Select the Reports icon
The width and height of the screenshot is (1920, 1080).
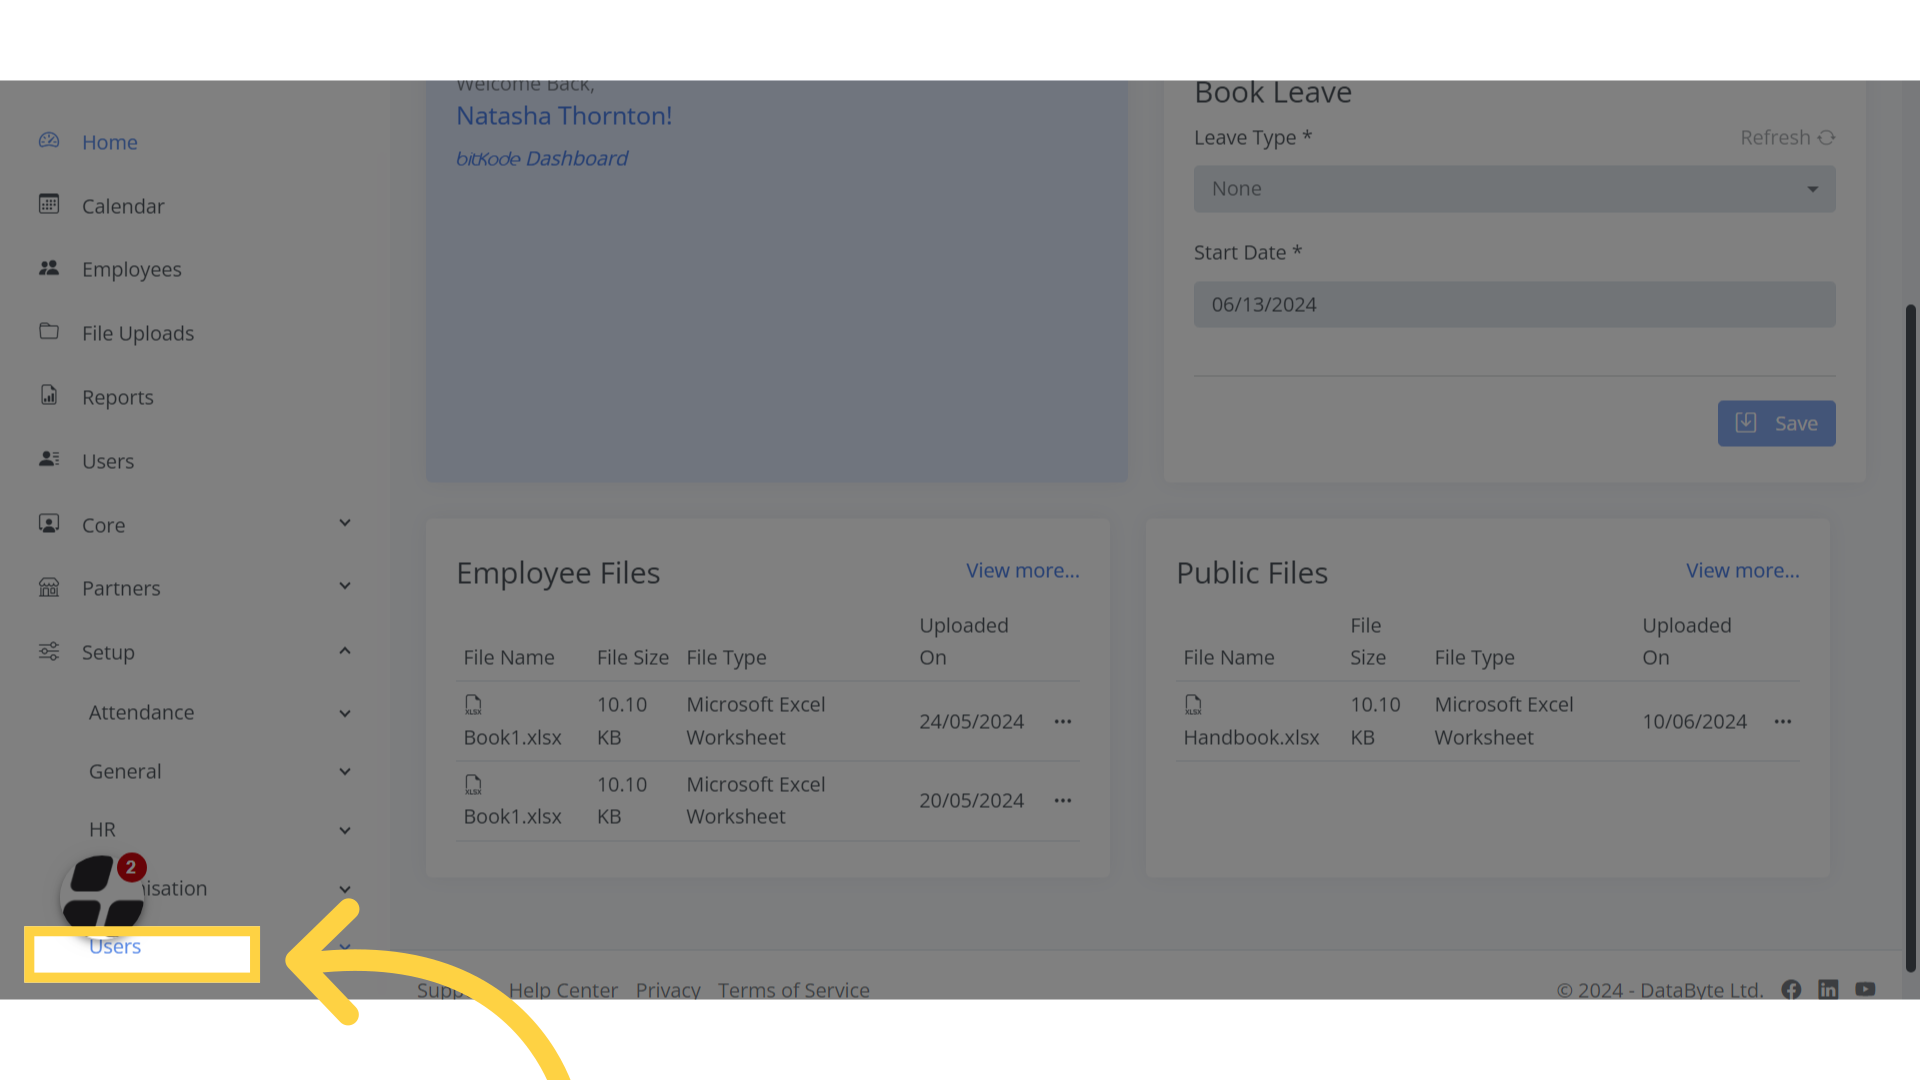pos(48,395)
